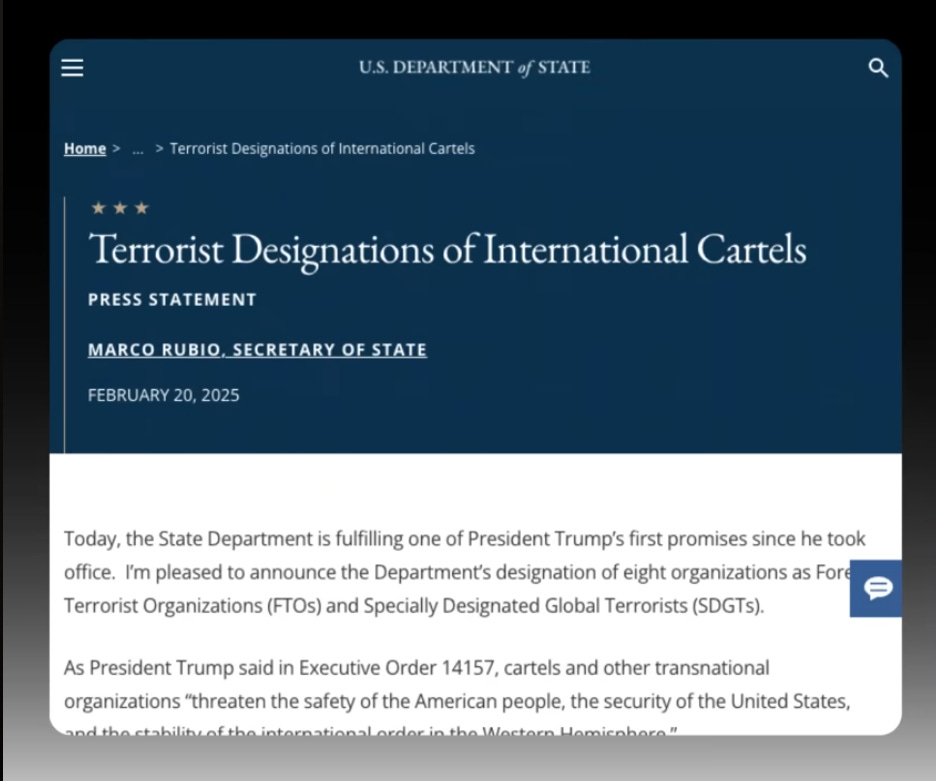Click the text 'Terrorist Organizations (FTOs)'
This screenshot has height=781, width=936.
pyautogui.click(x=193, y=606)
